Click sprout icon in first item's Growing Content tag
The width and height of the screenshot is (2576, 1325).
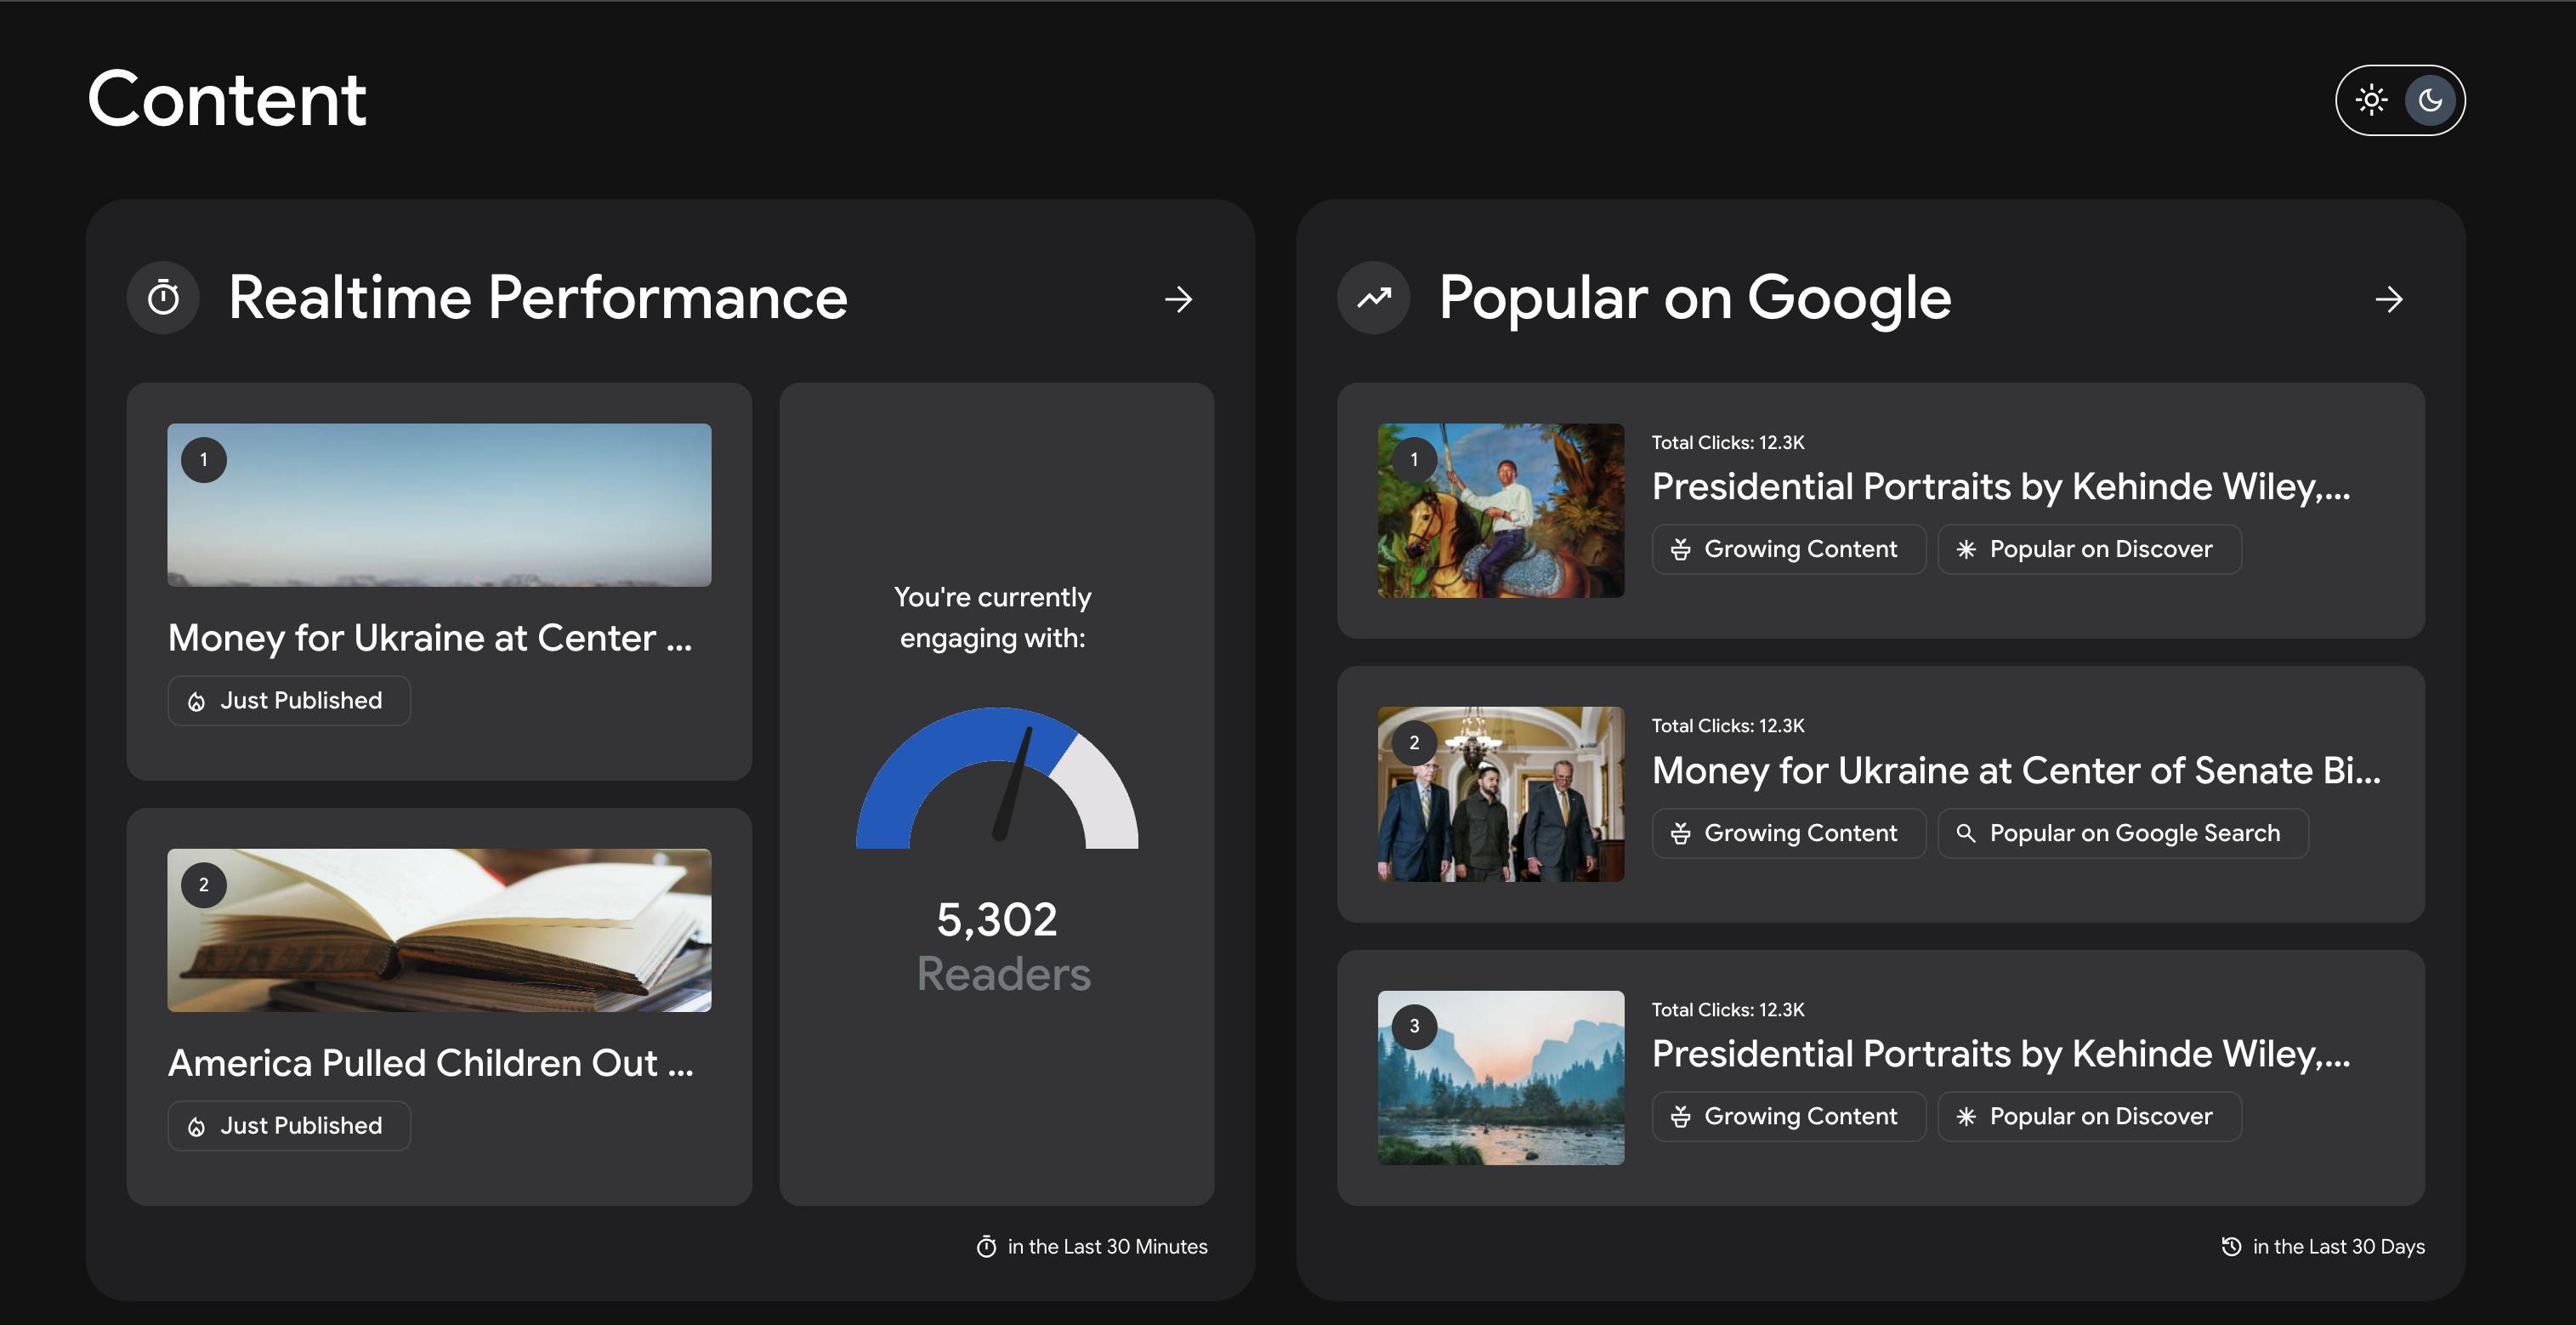[x=1681, y=549]
